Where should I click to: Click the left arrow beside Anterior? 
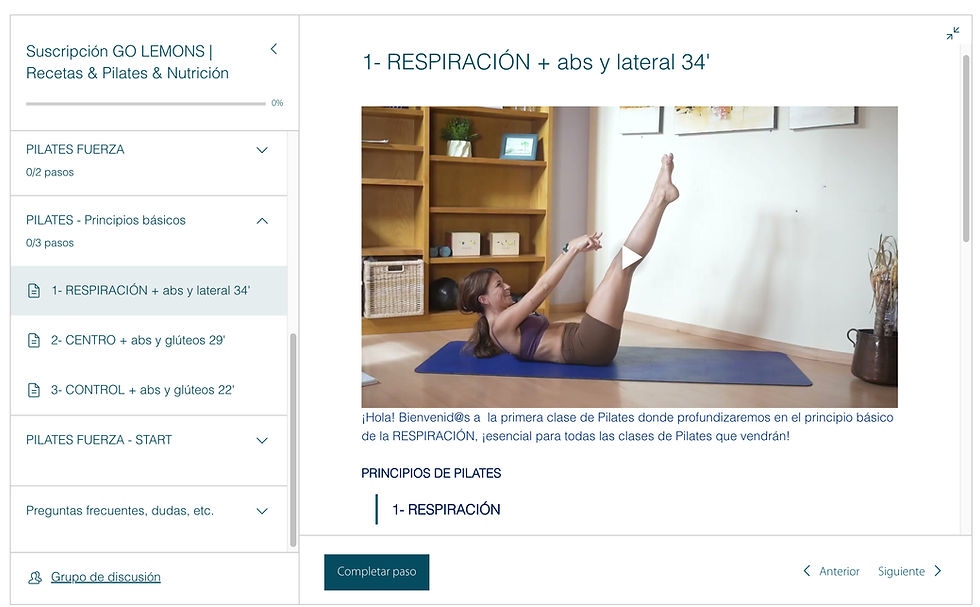point(807,571)
